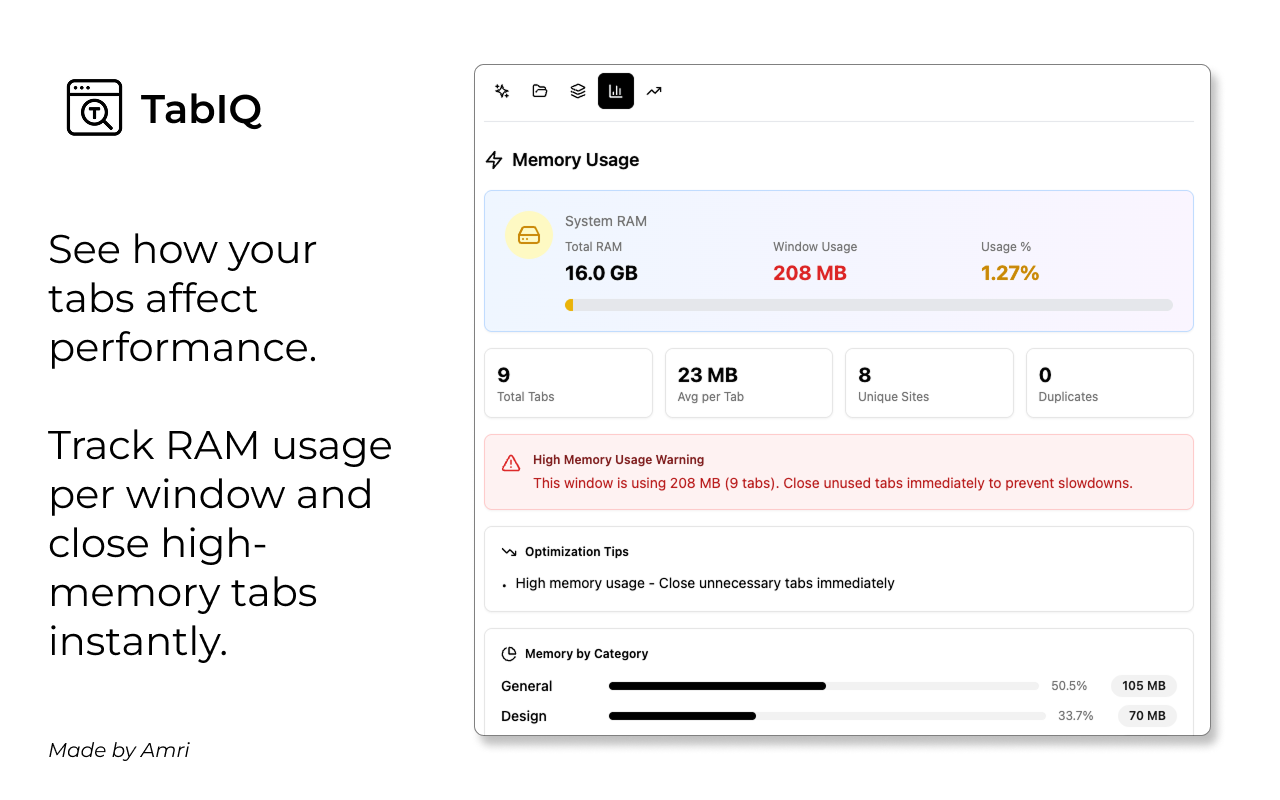1280x800 pixels.
Task: Select the sparkles AI suggestions tool
Action: (x=501, y=91)
